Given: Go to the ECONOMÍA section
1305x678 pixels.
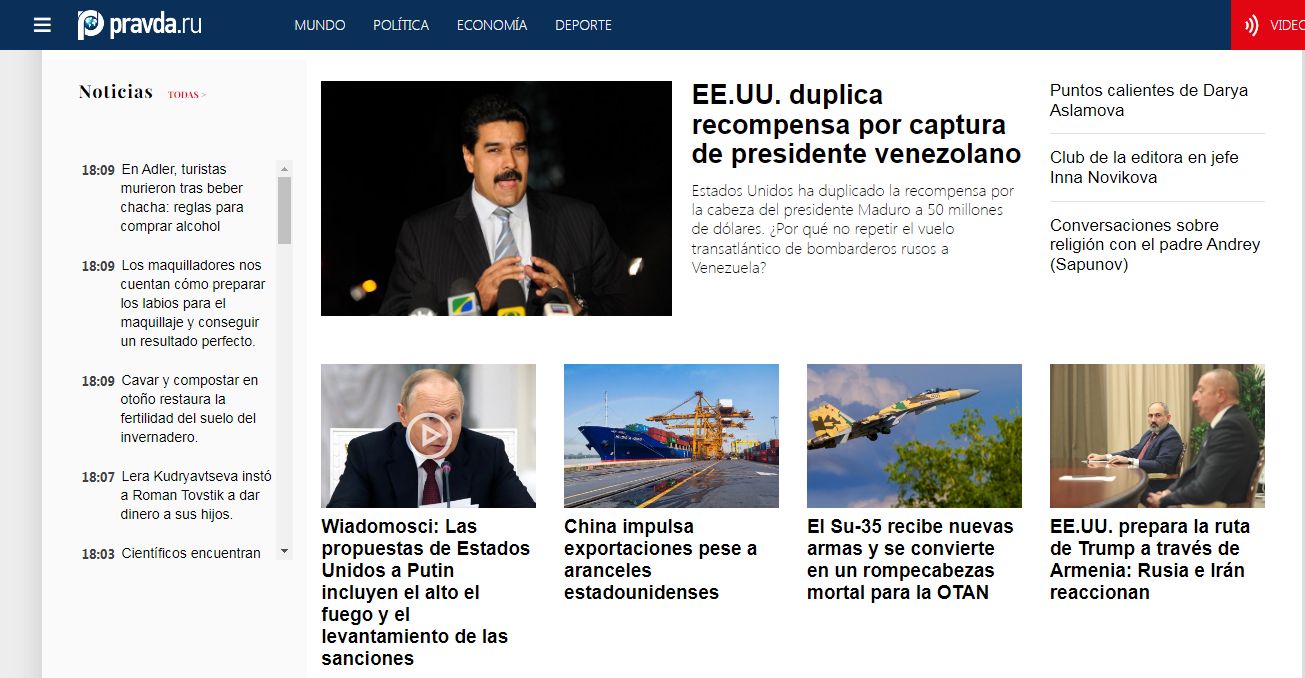Looking at the screenshot, I should pos(492,25).
